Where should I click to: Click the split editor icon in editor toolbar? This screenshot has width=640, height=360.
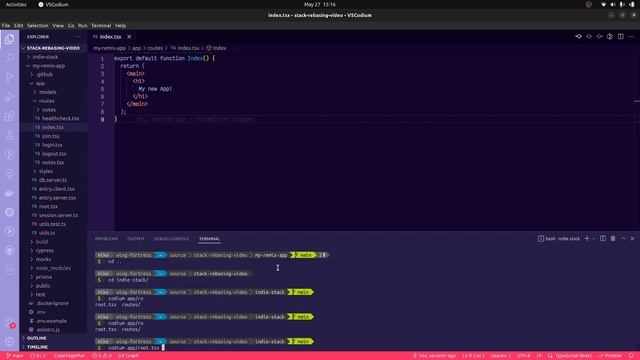click(620, 36)
